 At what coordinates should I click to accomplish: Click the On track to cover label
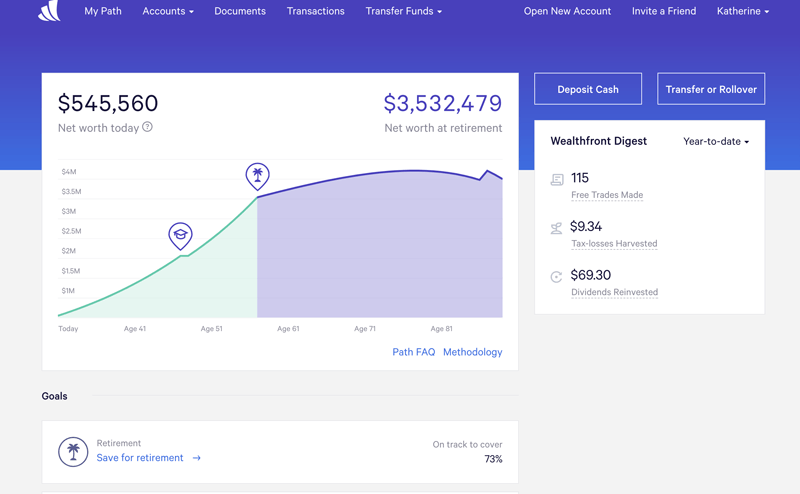click(x=467, y=444)
